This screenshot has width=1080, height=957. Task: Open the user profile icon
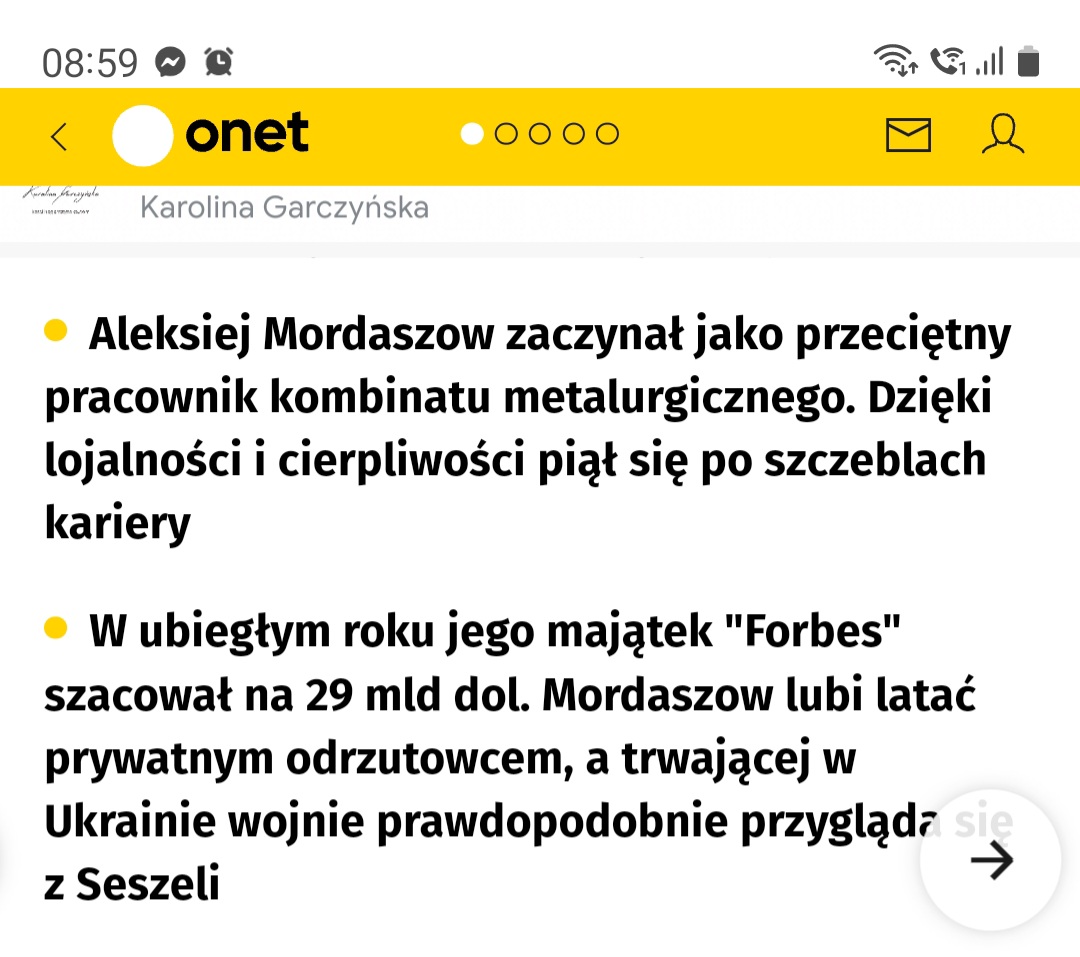point(1002,134)
